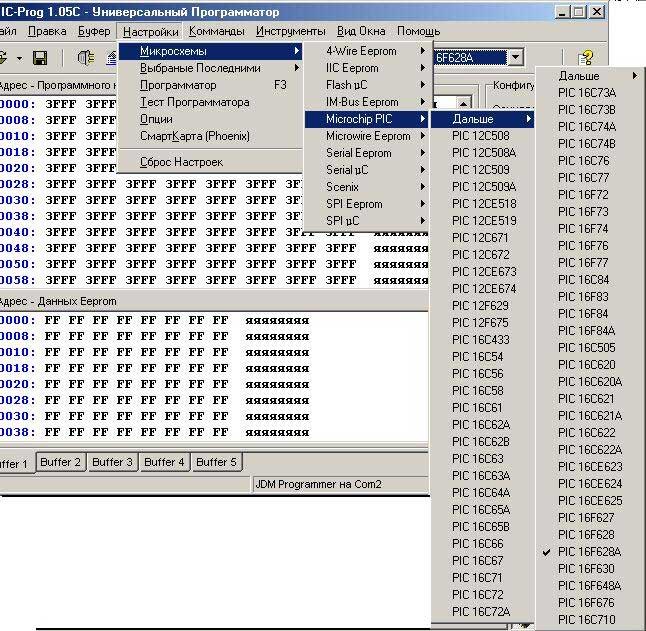Viewport: 646px width, 631px height.
Task: Expand the Flash µC submenu
Action: pyautogui.click(x=367, y=85)
